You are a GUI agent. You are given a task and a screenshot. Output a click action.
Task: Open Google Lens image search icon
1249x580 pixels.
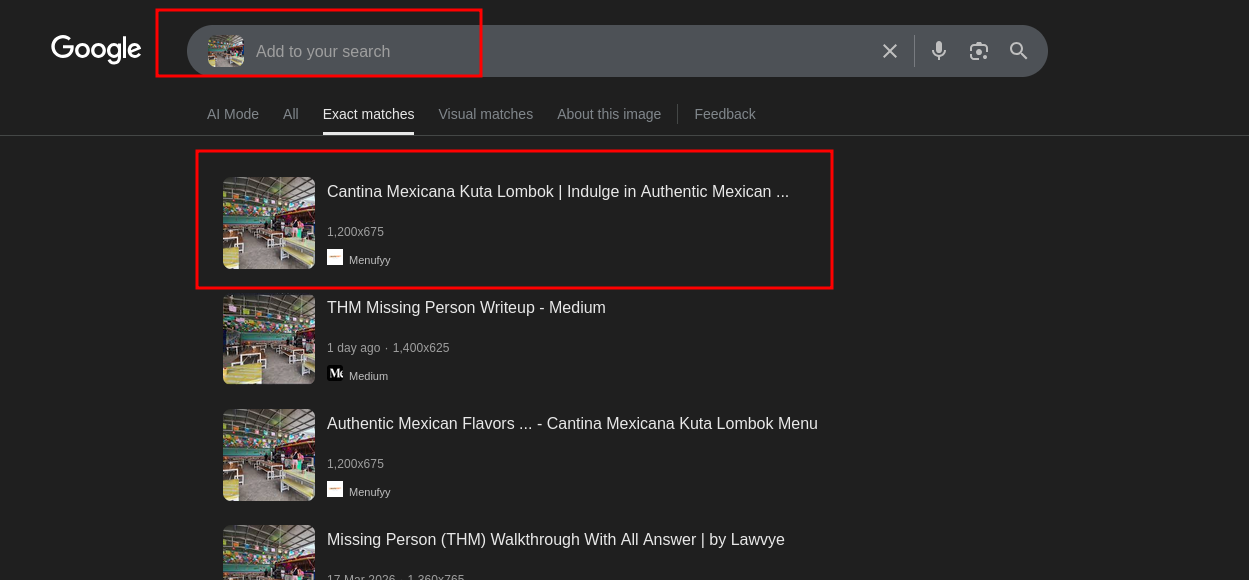[978, 51]
